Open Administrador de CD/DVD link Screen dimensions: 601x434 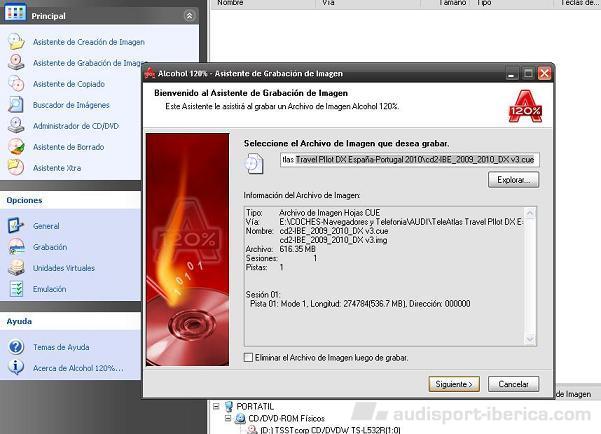76,126
